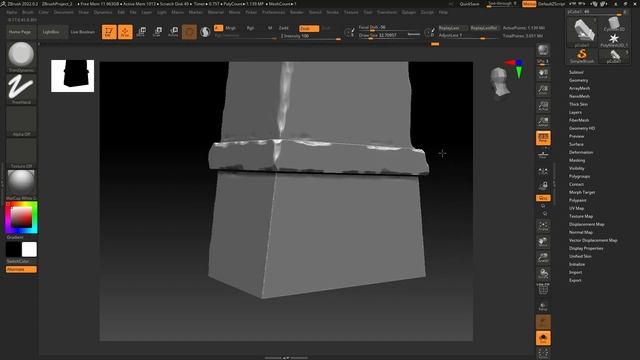This screenshot has height=360, width=640.
Task: Click the Xpose icon at shelf bottom
Action: pyautogui.click(x=543, y=353)
